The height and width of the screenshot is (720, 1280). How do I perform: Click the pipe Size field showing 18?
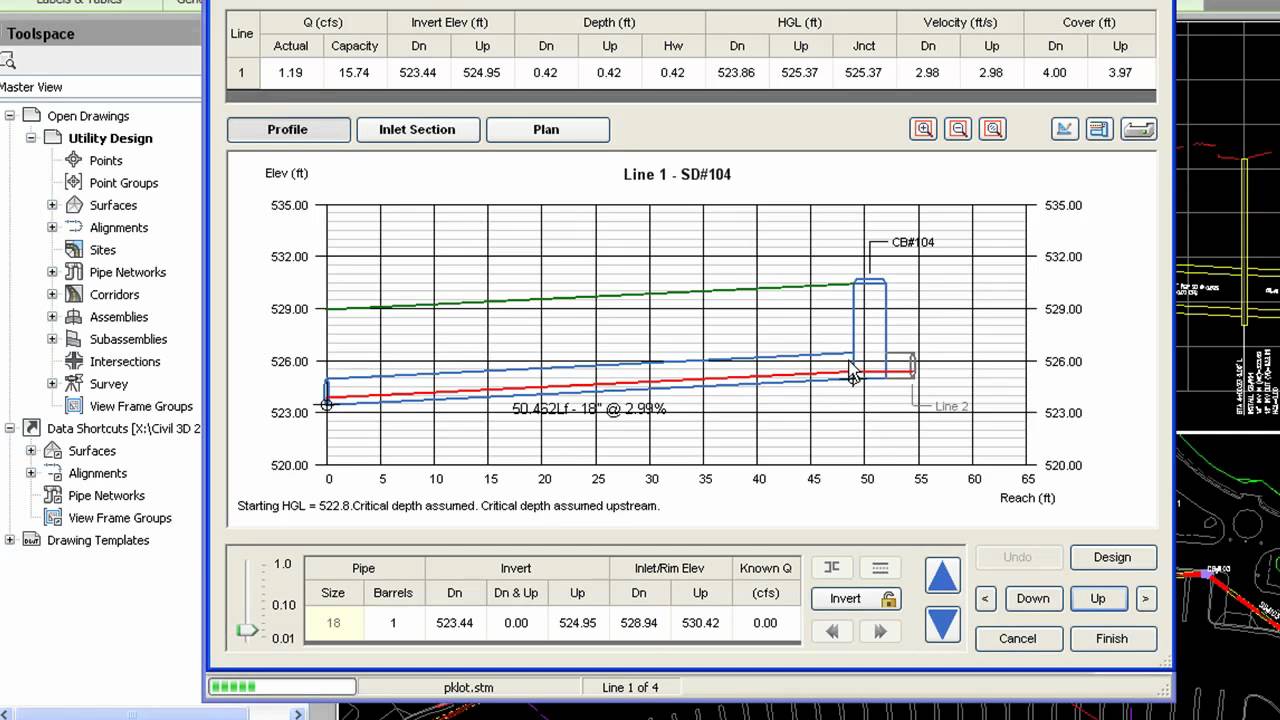tap(333, 623)
